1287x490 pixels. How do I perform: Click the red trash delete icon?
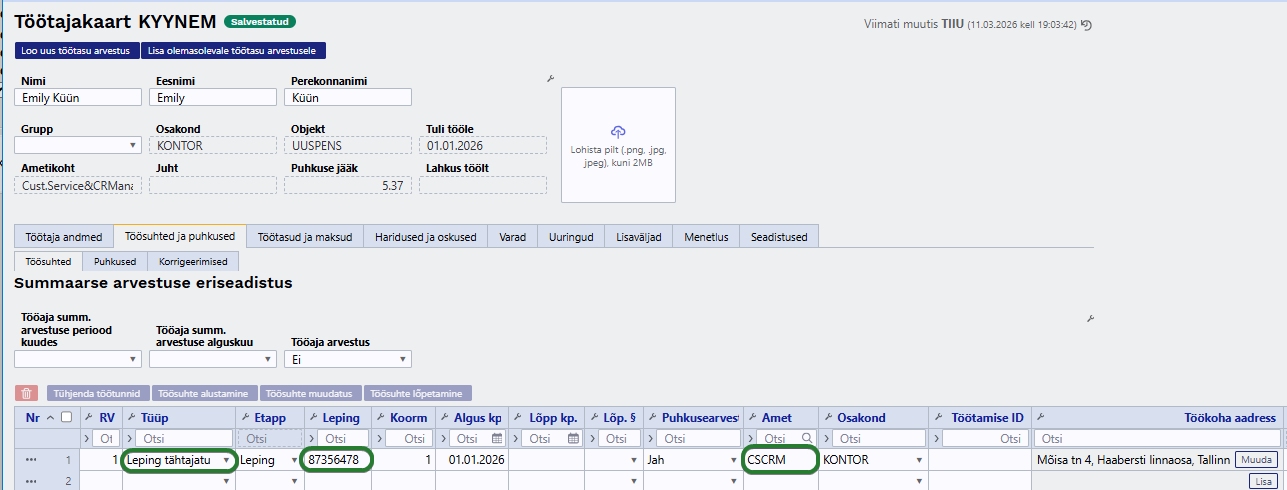coord(28,394)
